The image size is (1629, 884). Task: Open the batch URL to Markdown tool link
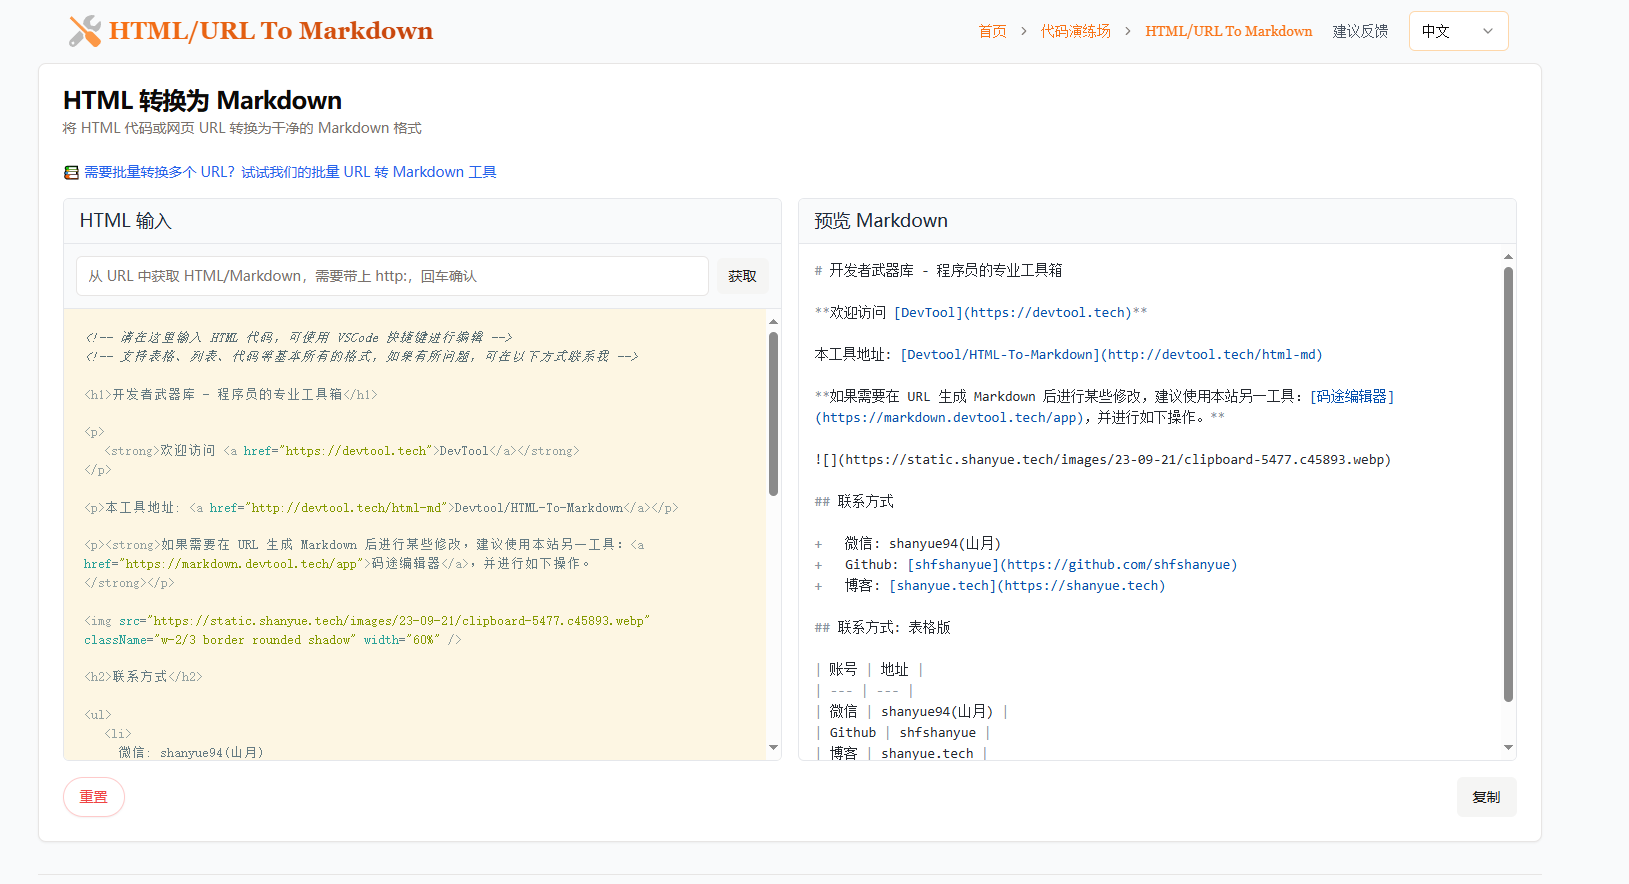[290, 172]
